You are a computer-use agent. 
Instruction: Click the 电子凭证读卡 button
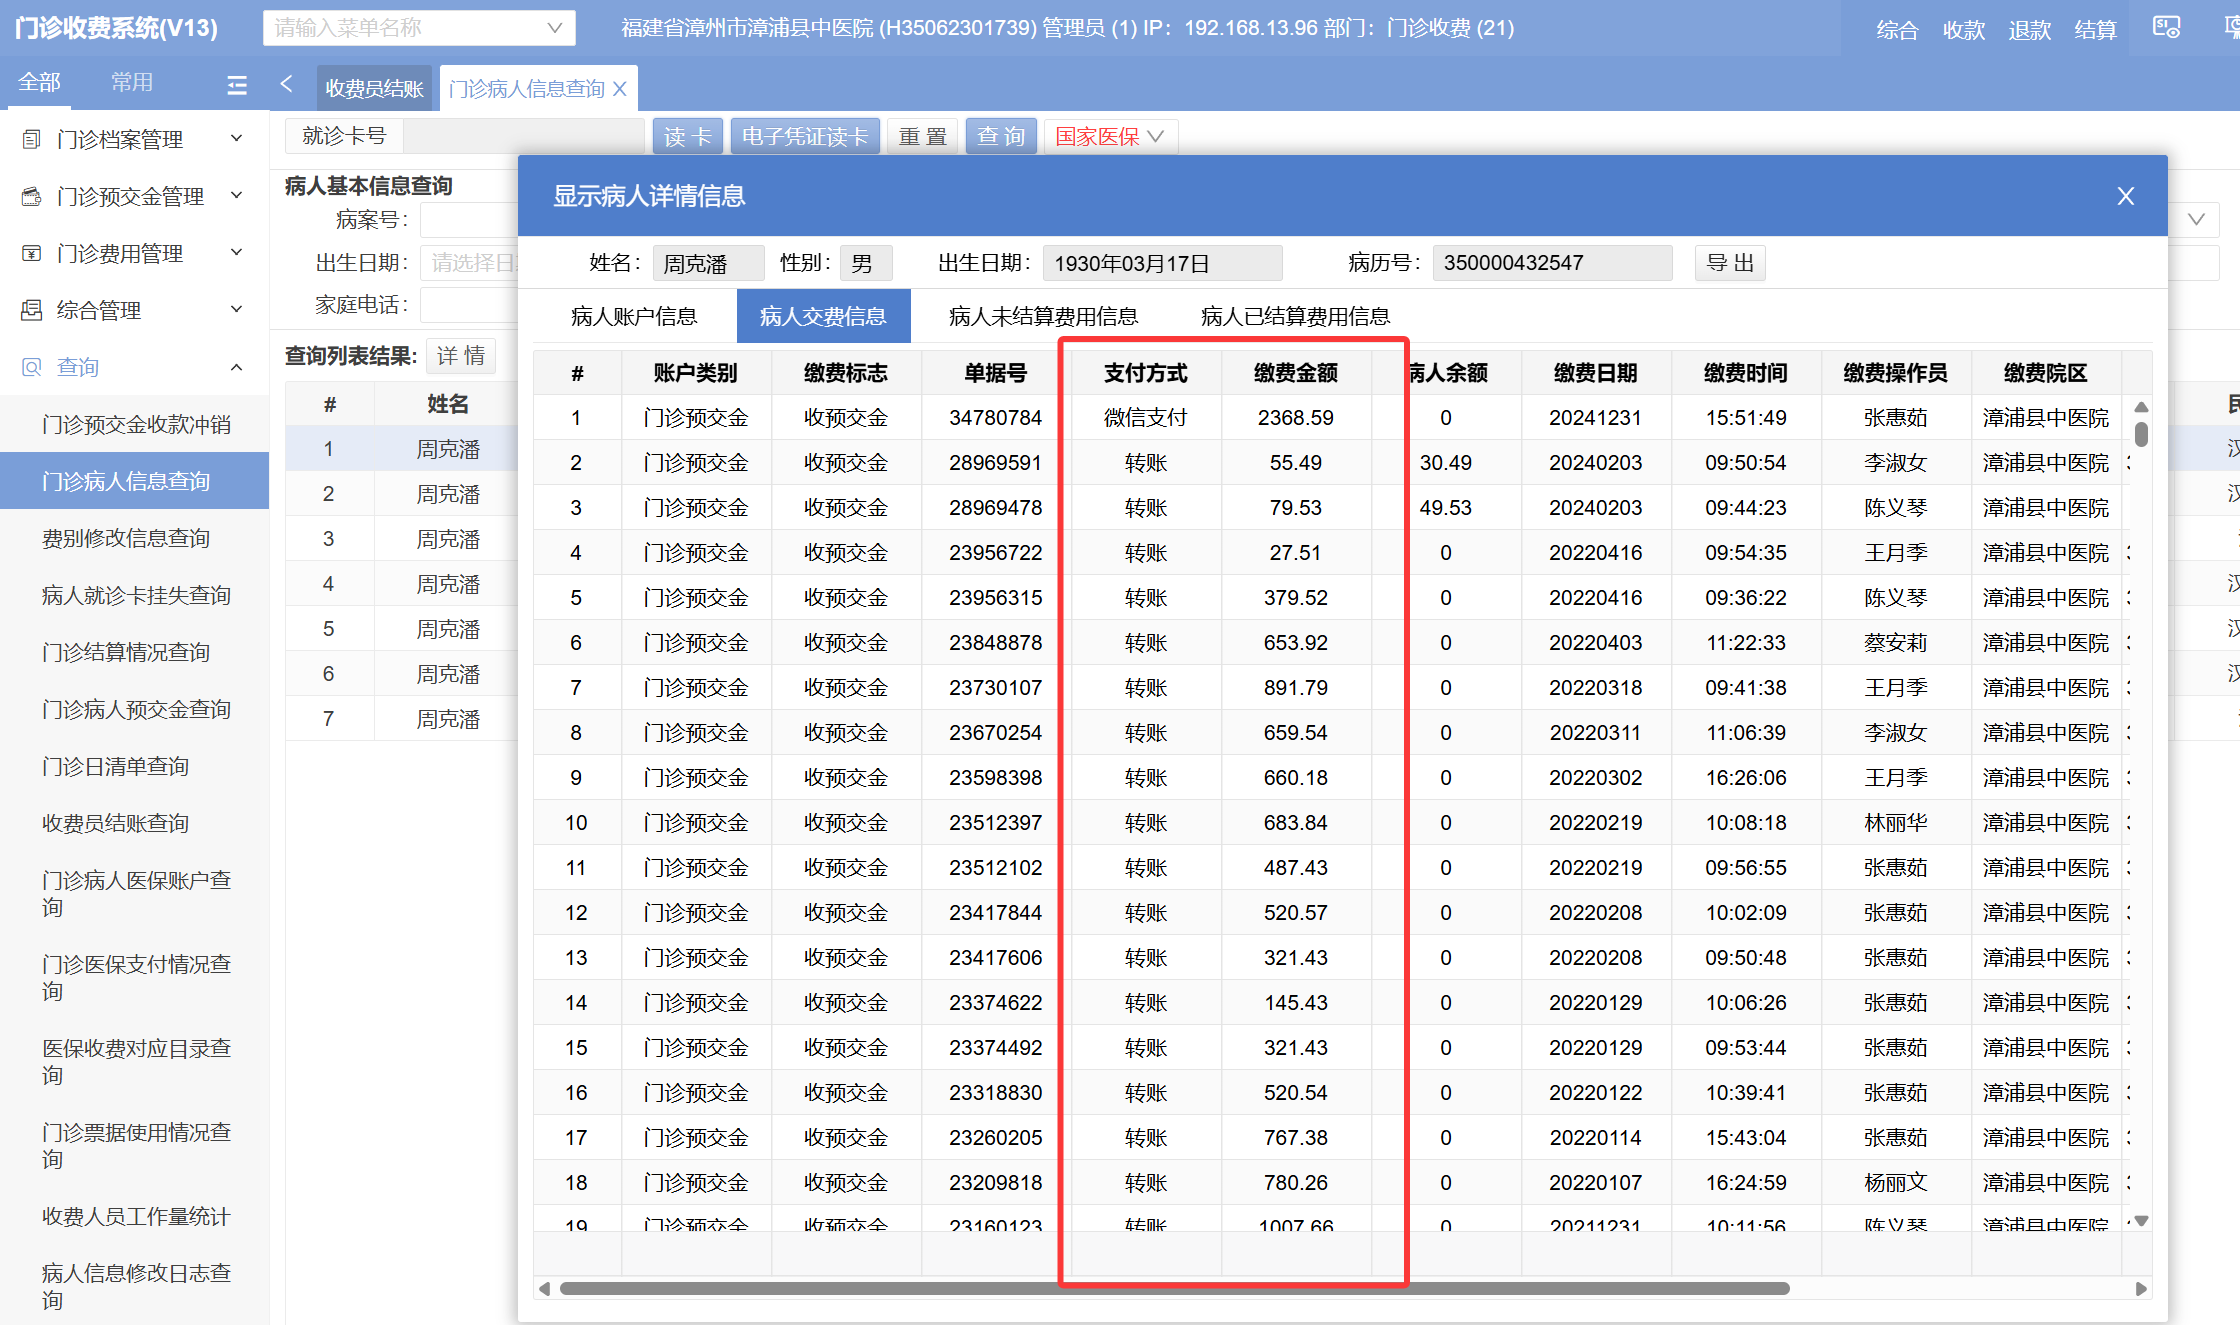pos(804,136)
